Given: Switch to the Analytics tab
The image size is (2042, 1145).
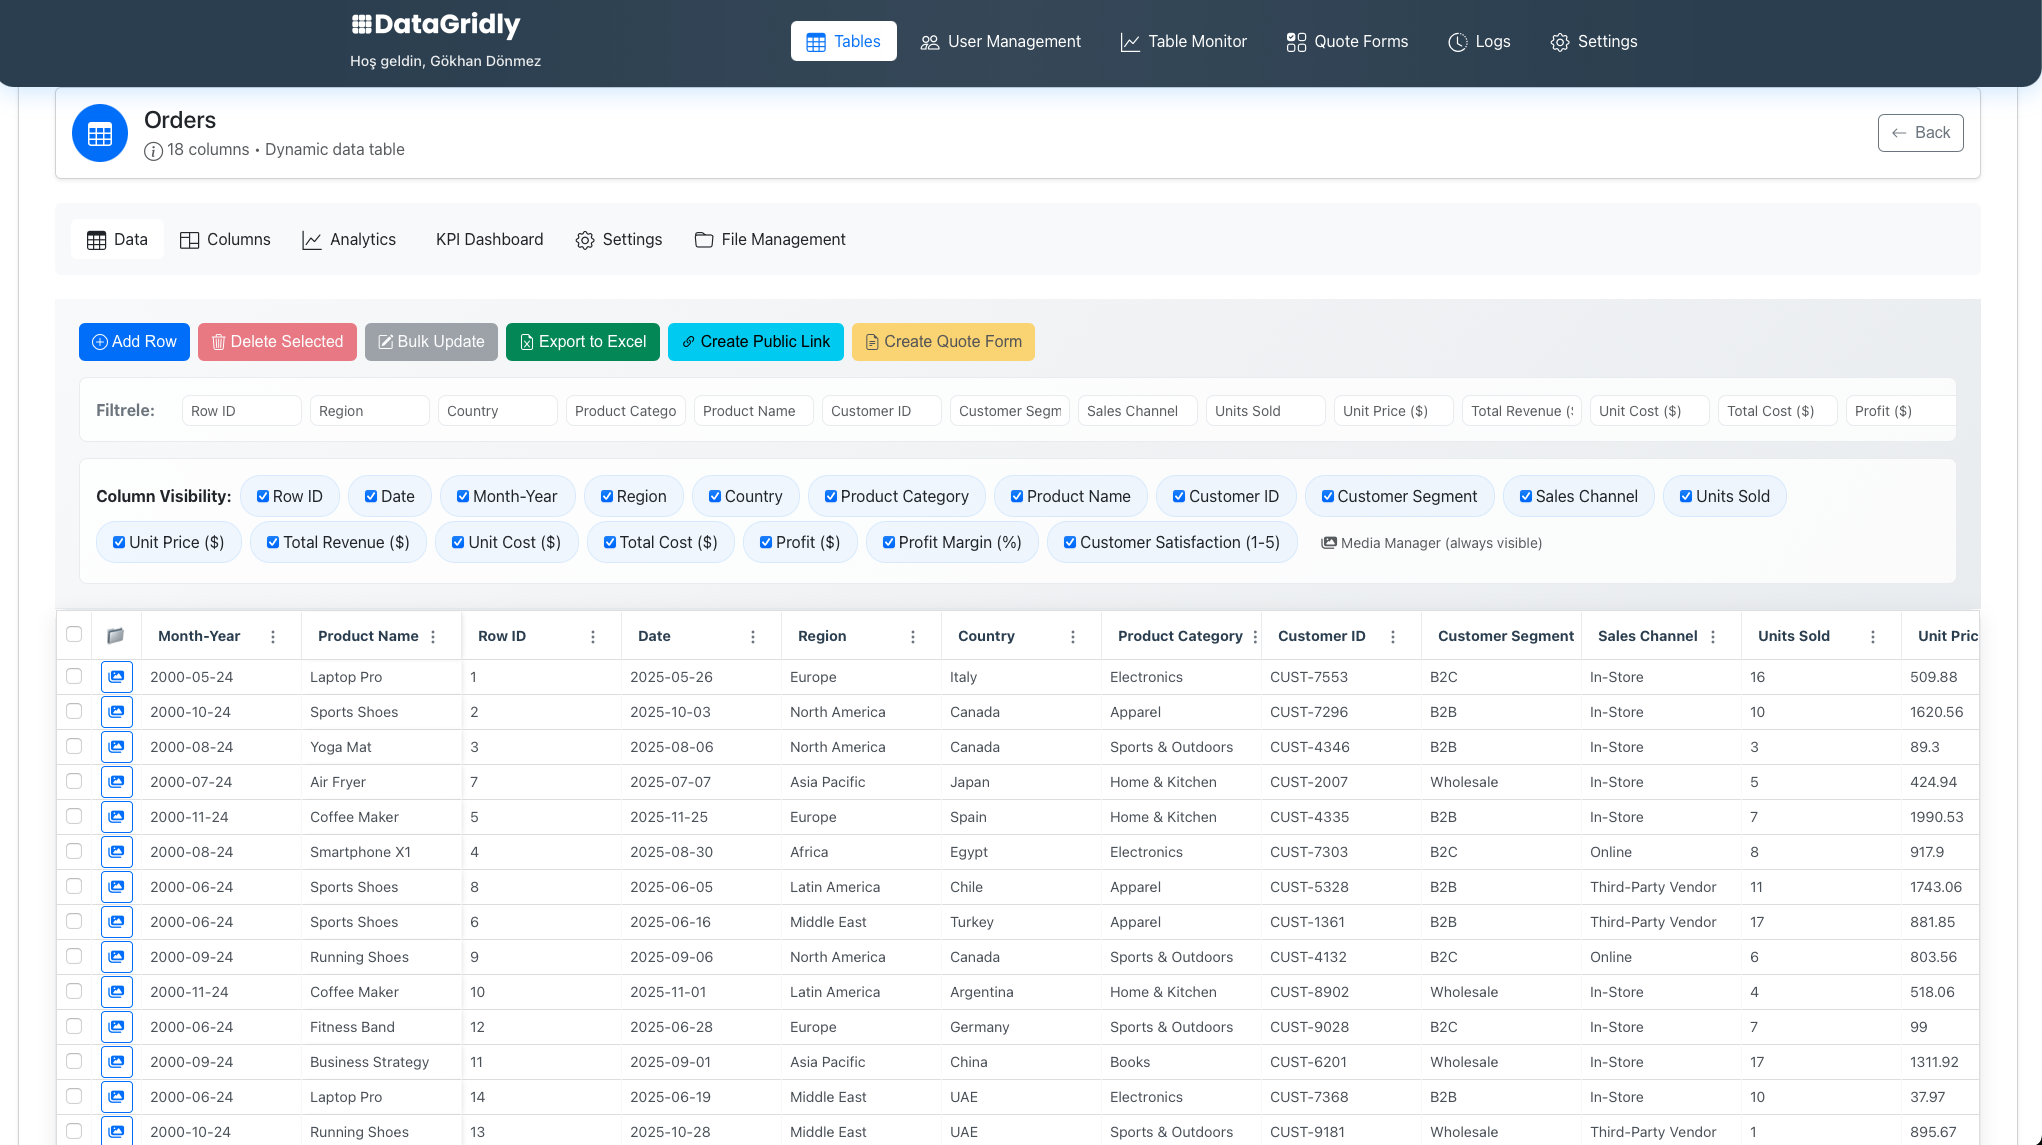Looking at the screenshot, I should pyautogui.click(x=349, y=239).
